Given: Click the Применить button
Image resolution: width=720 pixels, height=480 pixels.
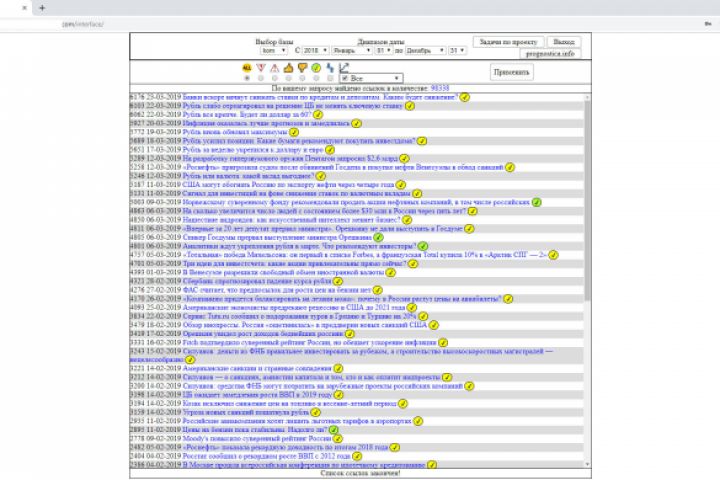Looking at the screenshot, I should click(512, 72).
